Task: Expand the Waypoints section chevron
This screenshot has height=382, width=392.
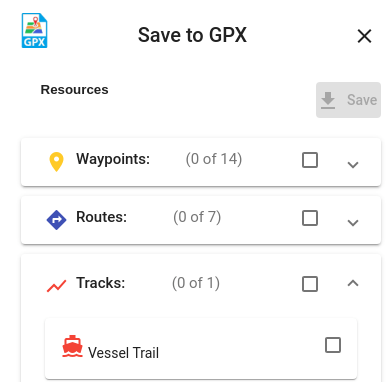Action: (x=353, y=164)
